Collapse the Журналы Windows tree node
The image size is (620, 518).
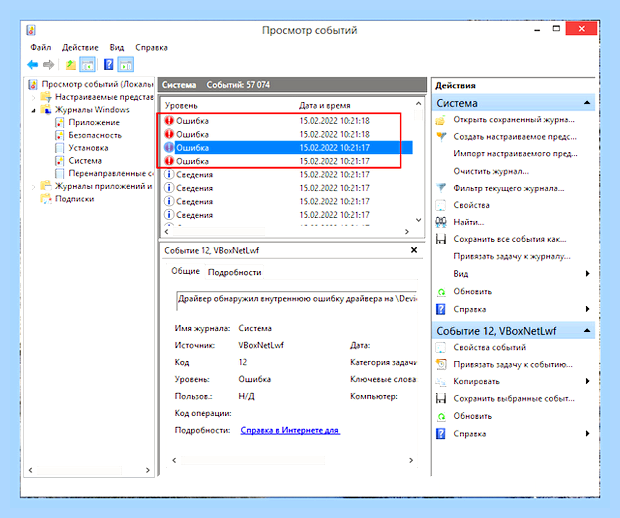[x=33, y=110]
